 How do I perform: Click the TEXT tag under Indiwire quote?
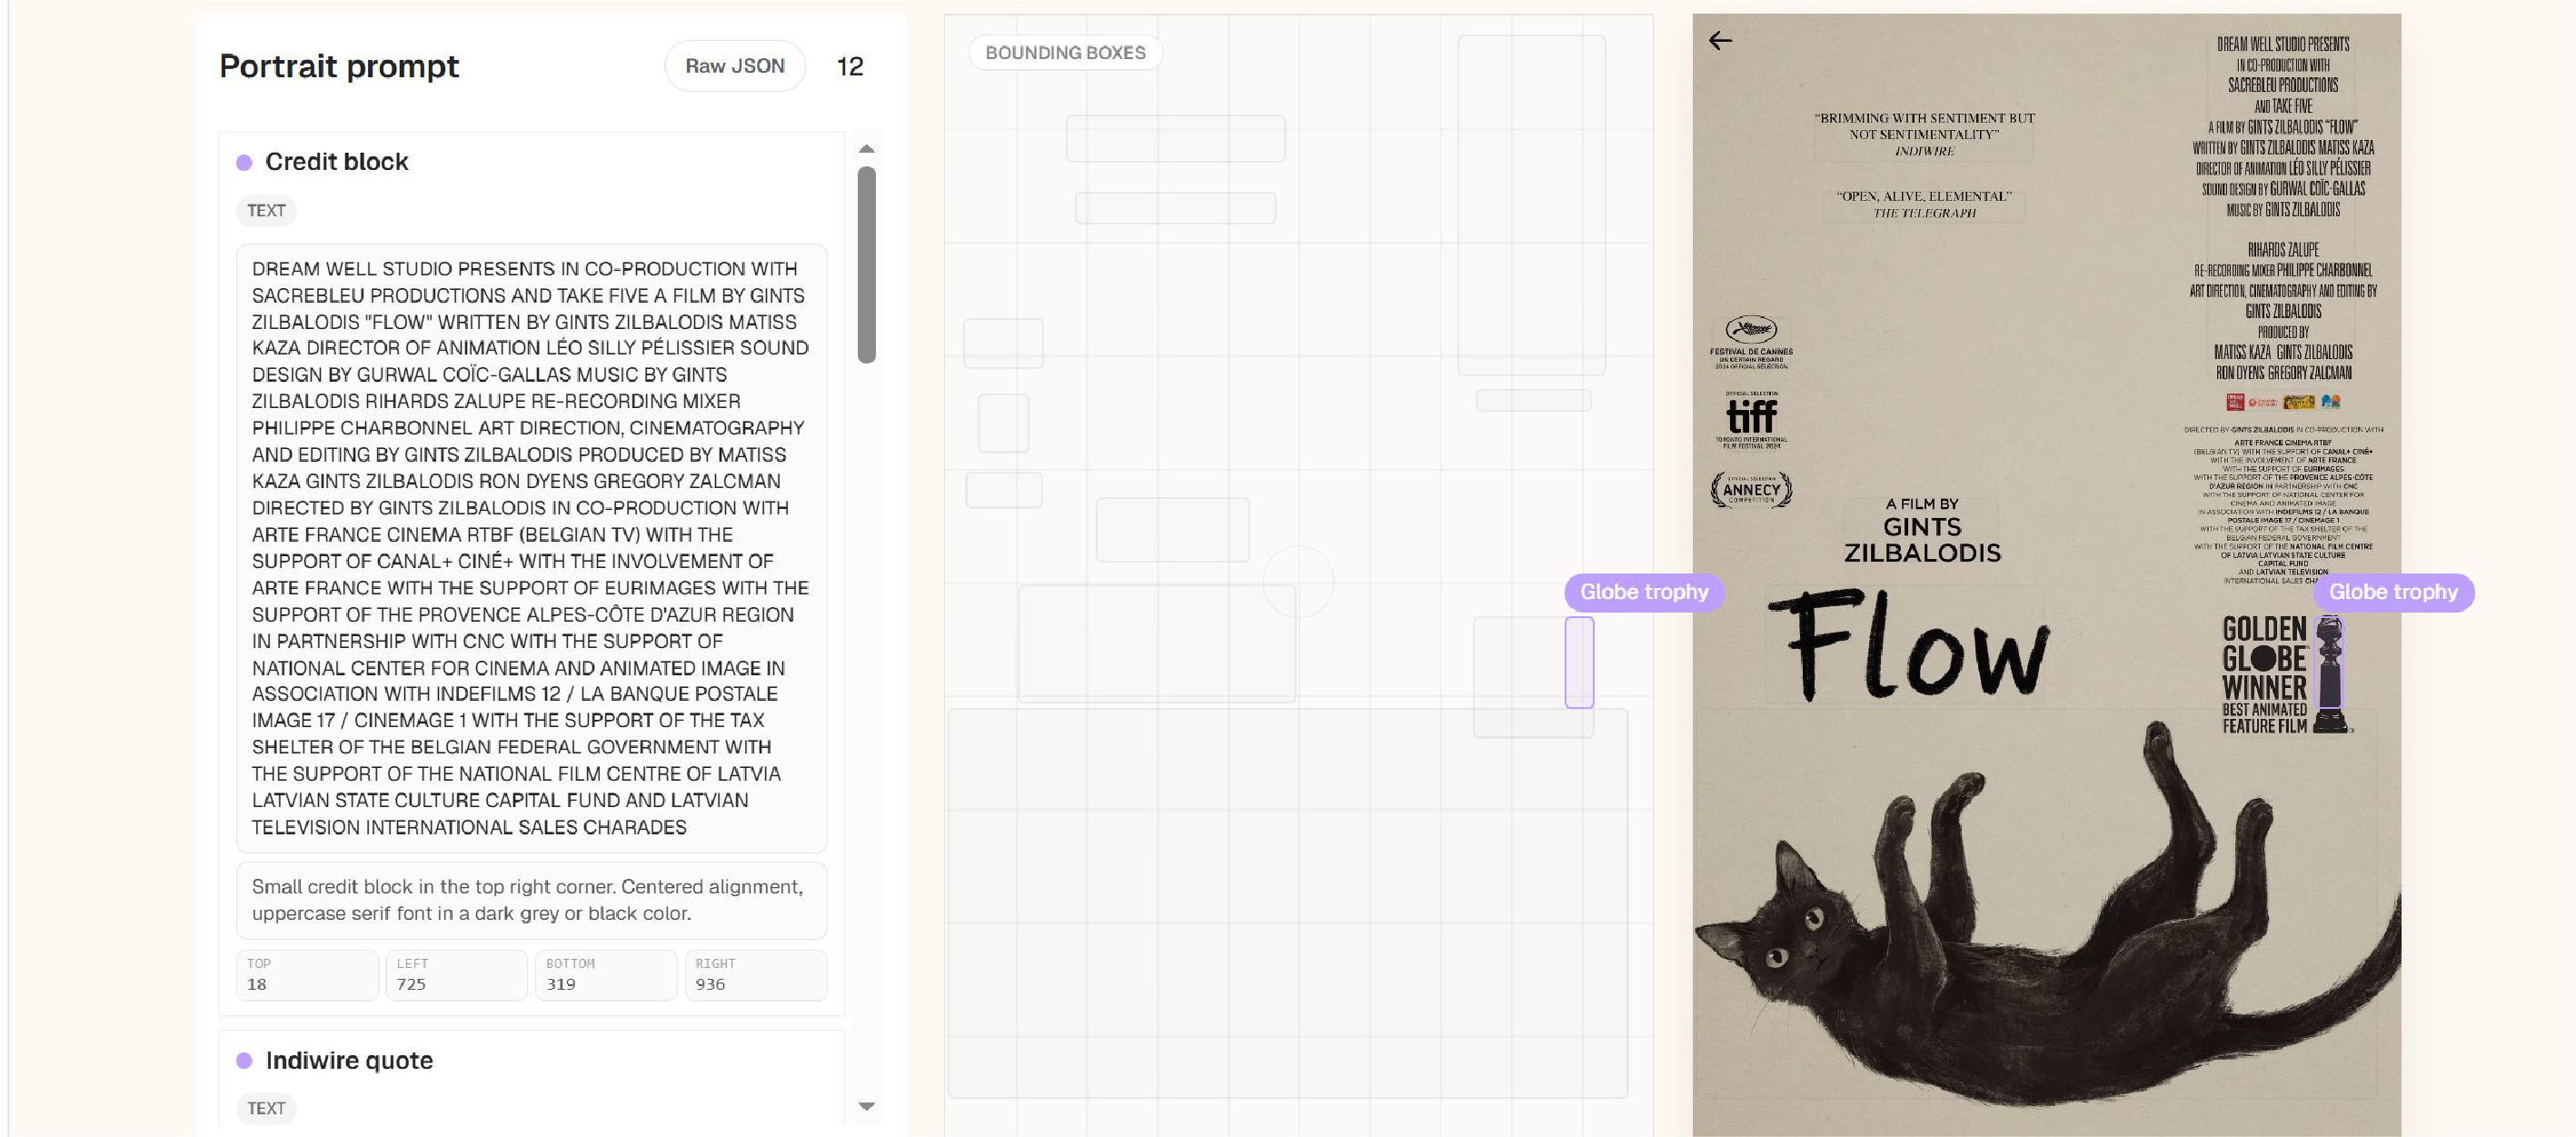(x=266, y=1108)
